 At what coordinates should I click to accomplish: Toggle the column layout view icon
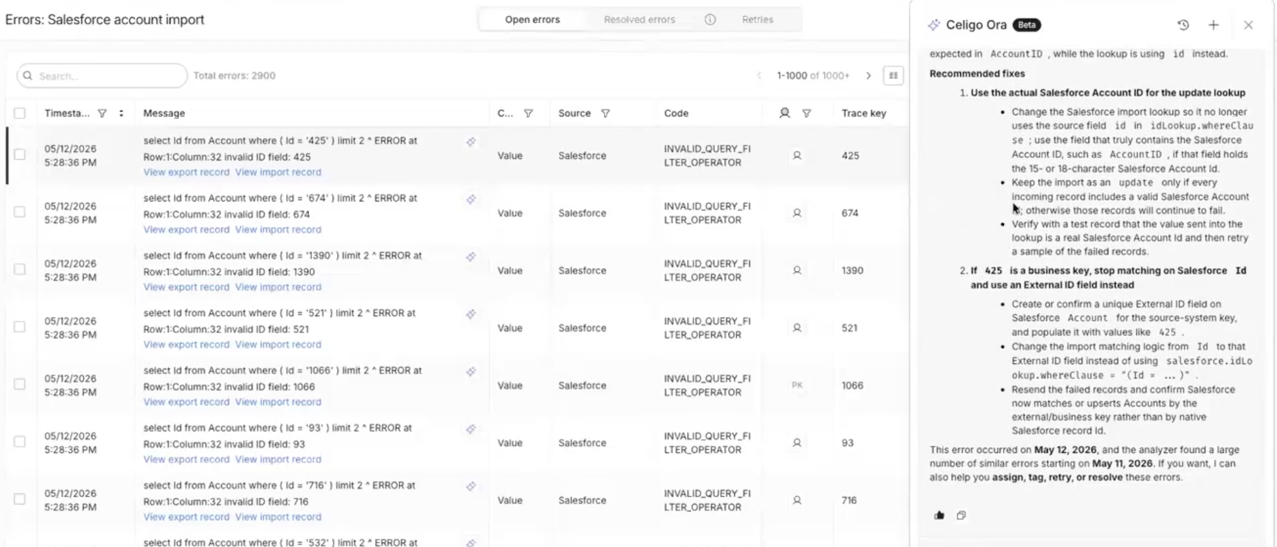pyautogui.click(x=893, y=76)
